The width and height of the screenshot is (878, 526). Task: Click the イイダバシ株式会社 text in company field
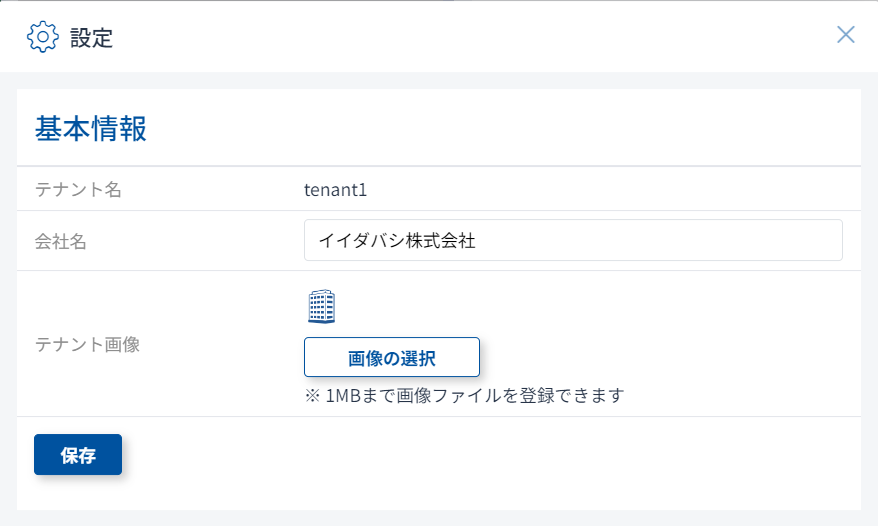click(396, 240)
